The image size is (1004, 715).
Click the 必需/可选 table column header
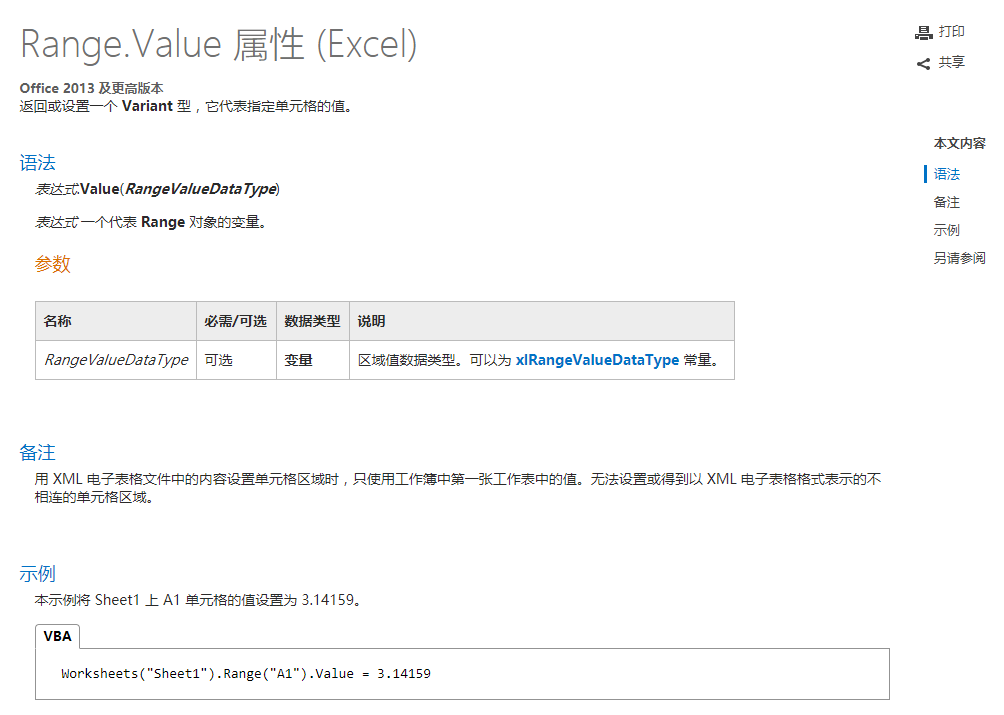click(236, 321)
